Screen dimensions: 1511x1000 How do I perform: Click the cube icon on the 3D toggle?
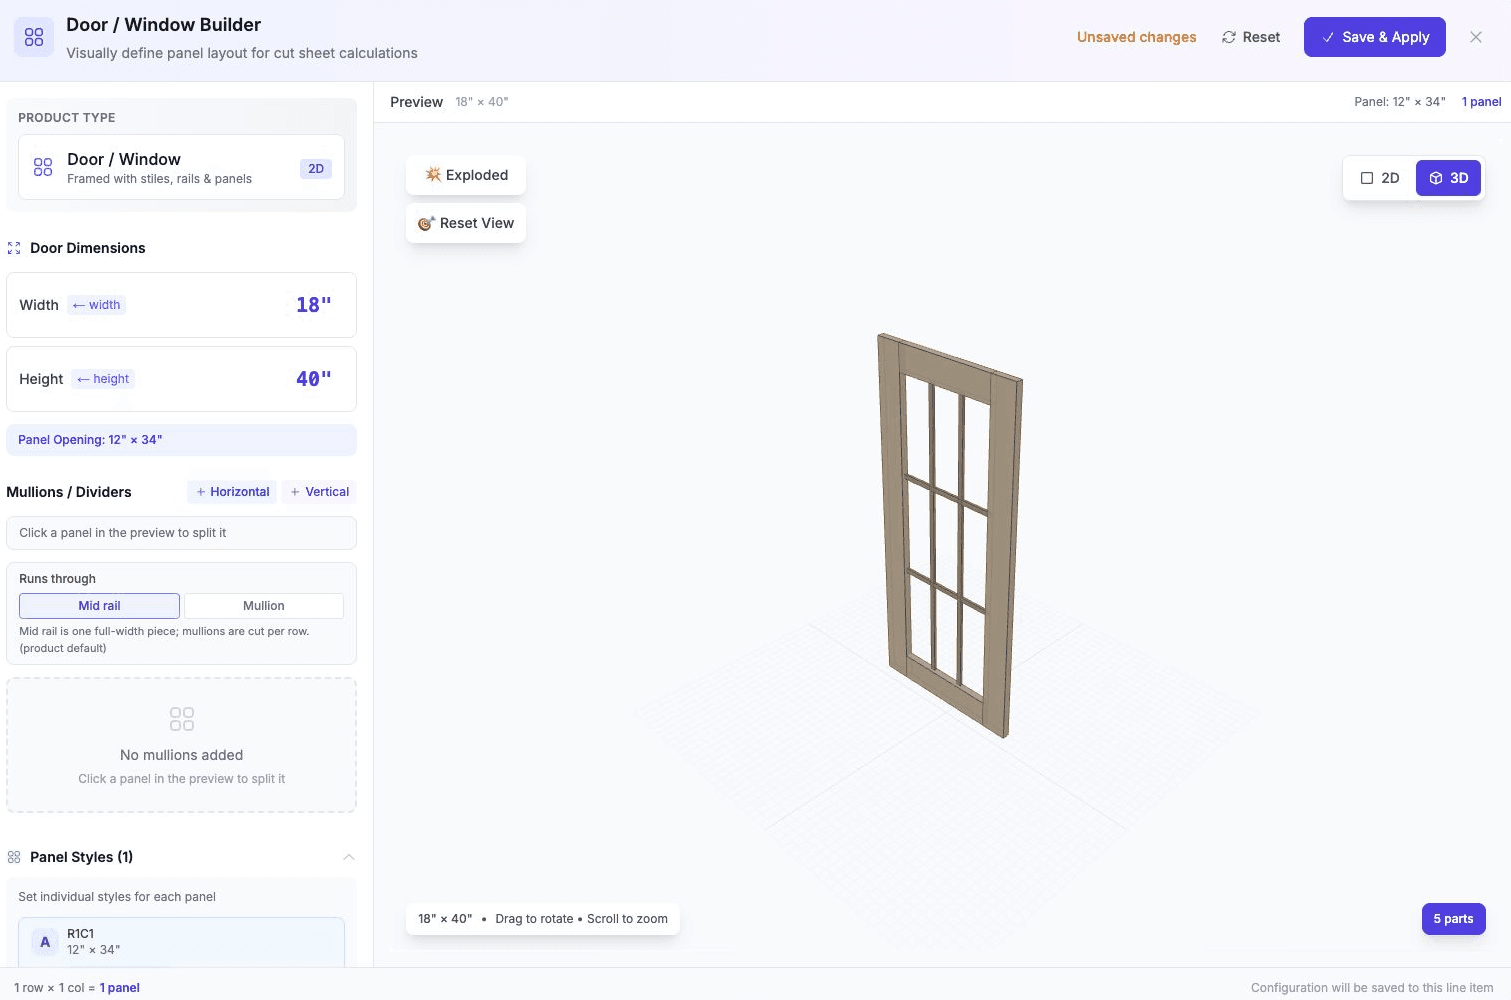coord(1436,178)
